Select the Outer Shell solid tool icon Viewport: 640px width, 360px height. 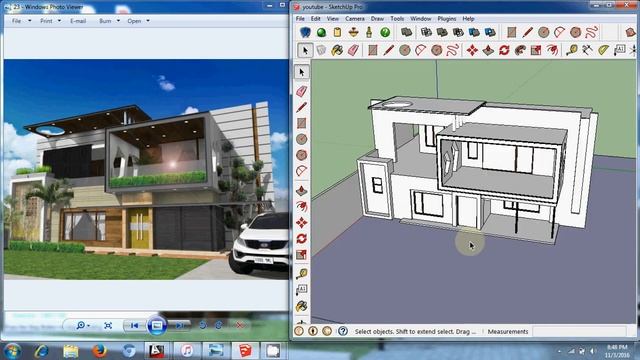click(x=407, y=32)
